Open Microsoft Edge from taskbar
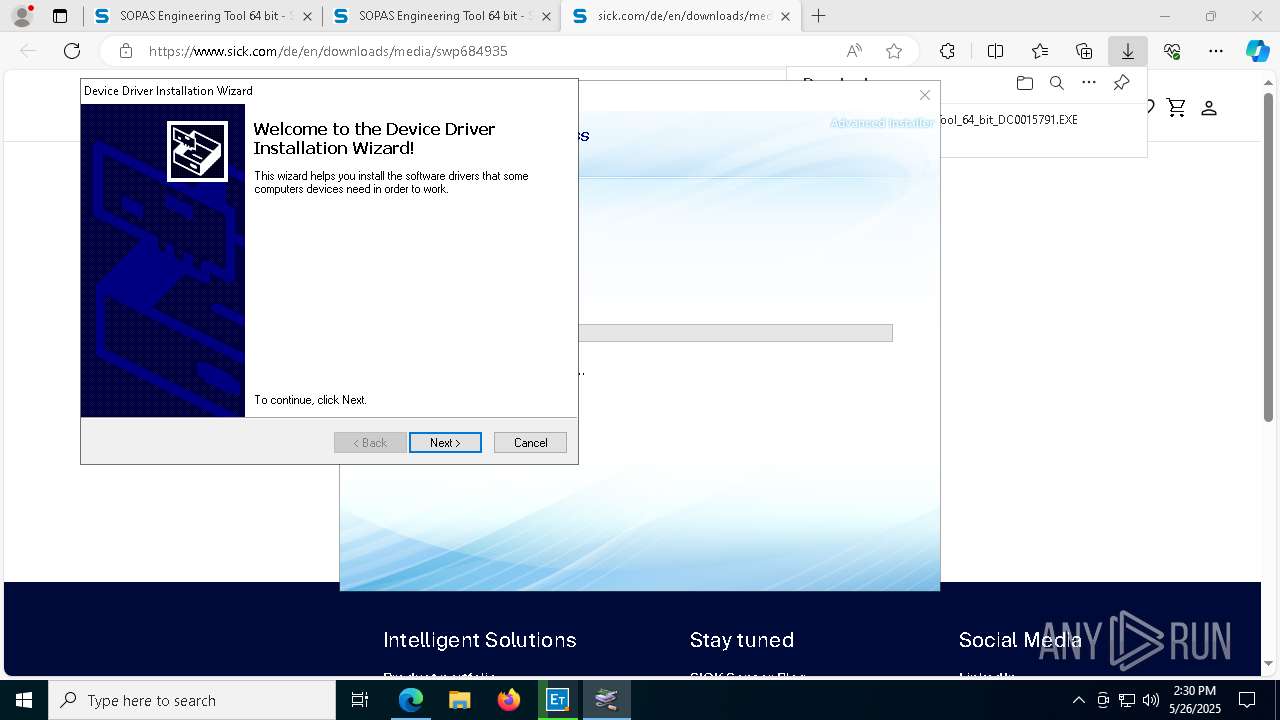The image size is (1280, 720). [x=411, y=700]
